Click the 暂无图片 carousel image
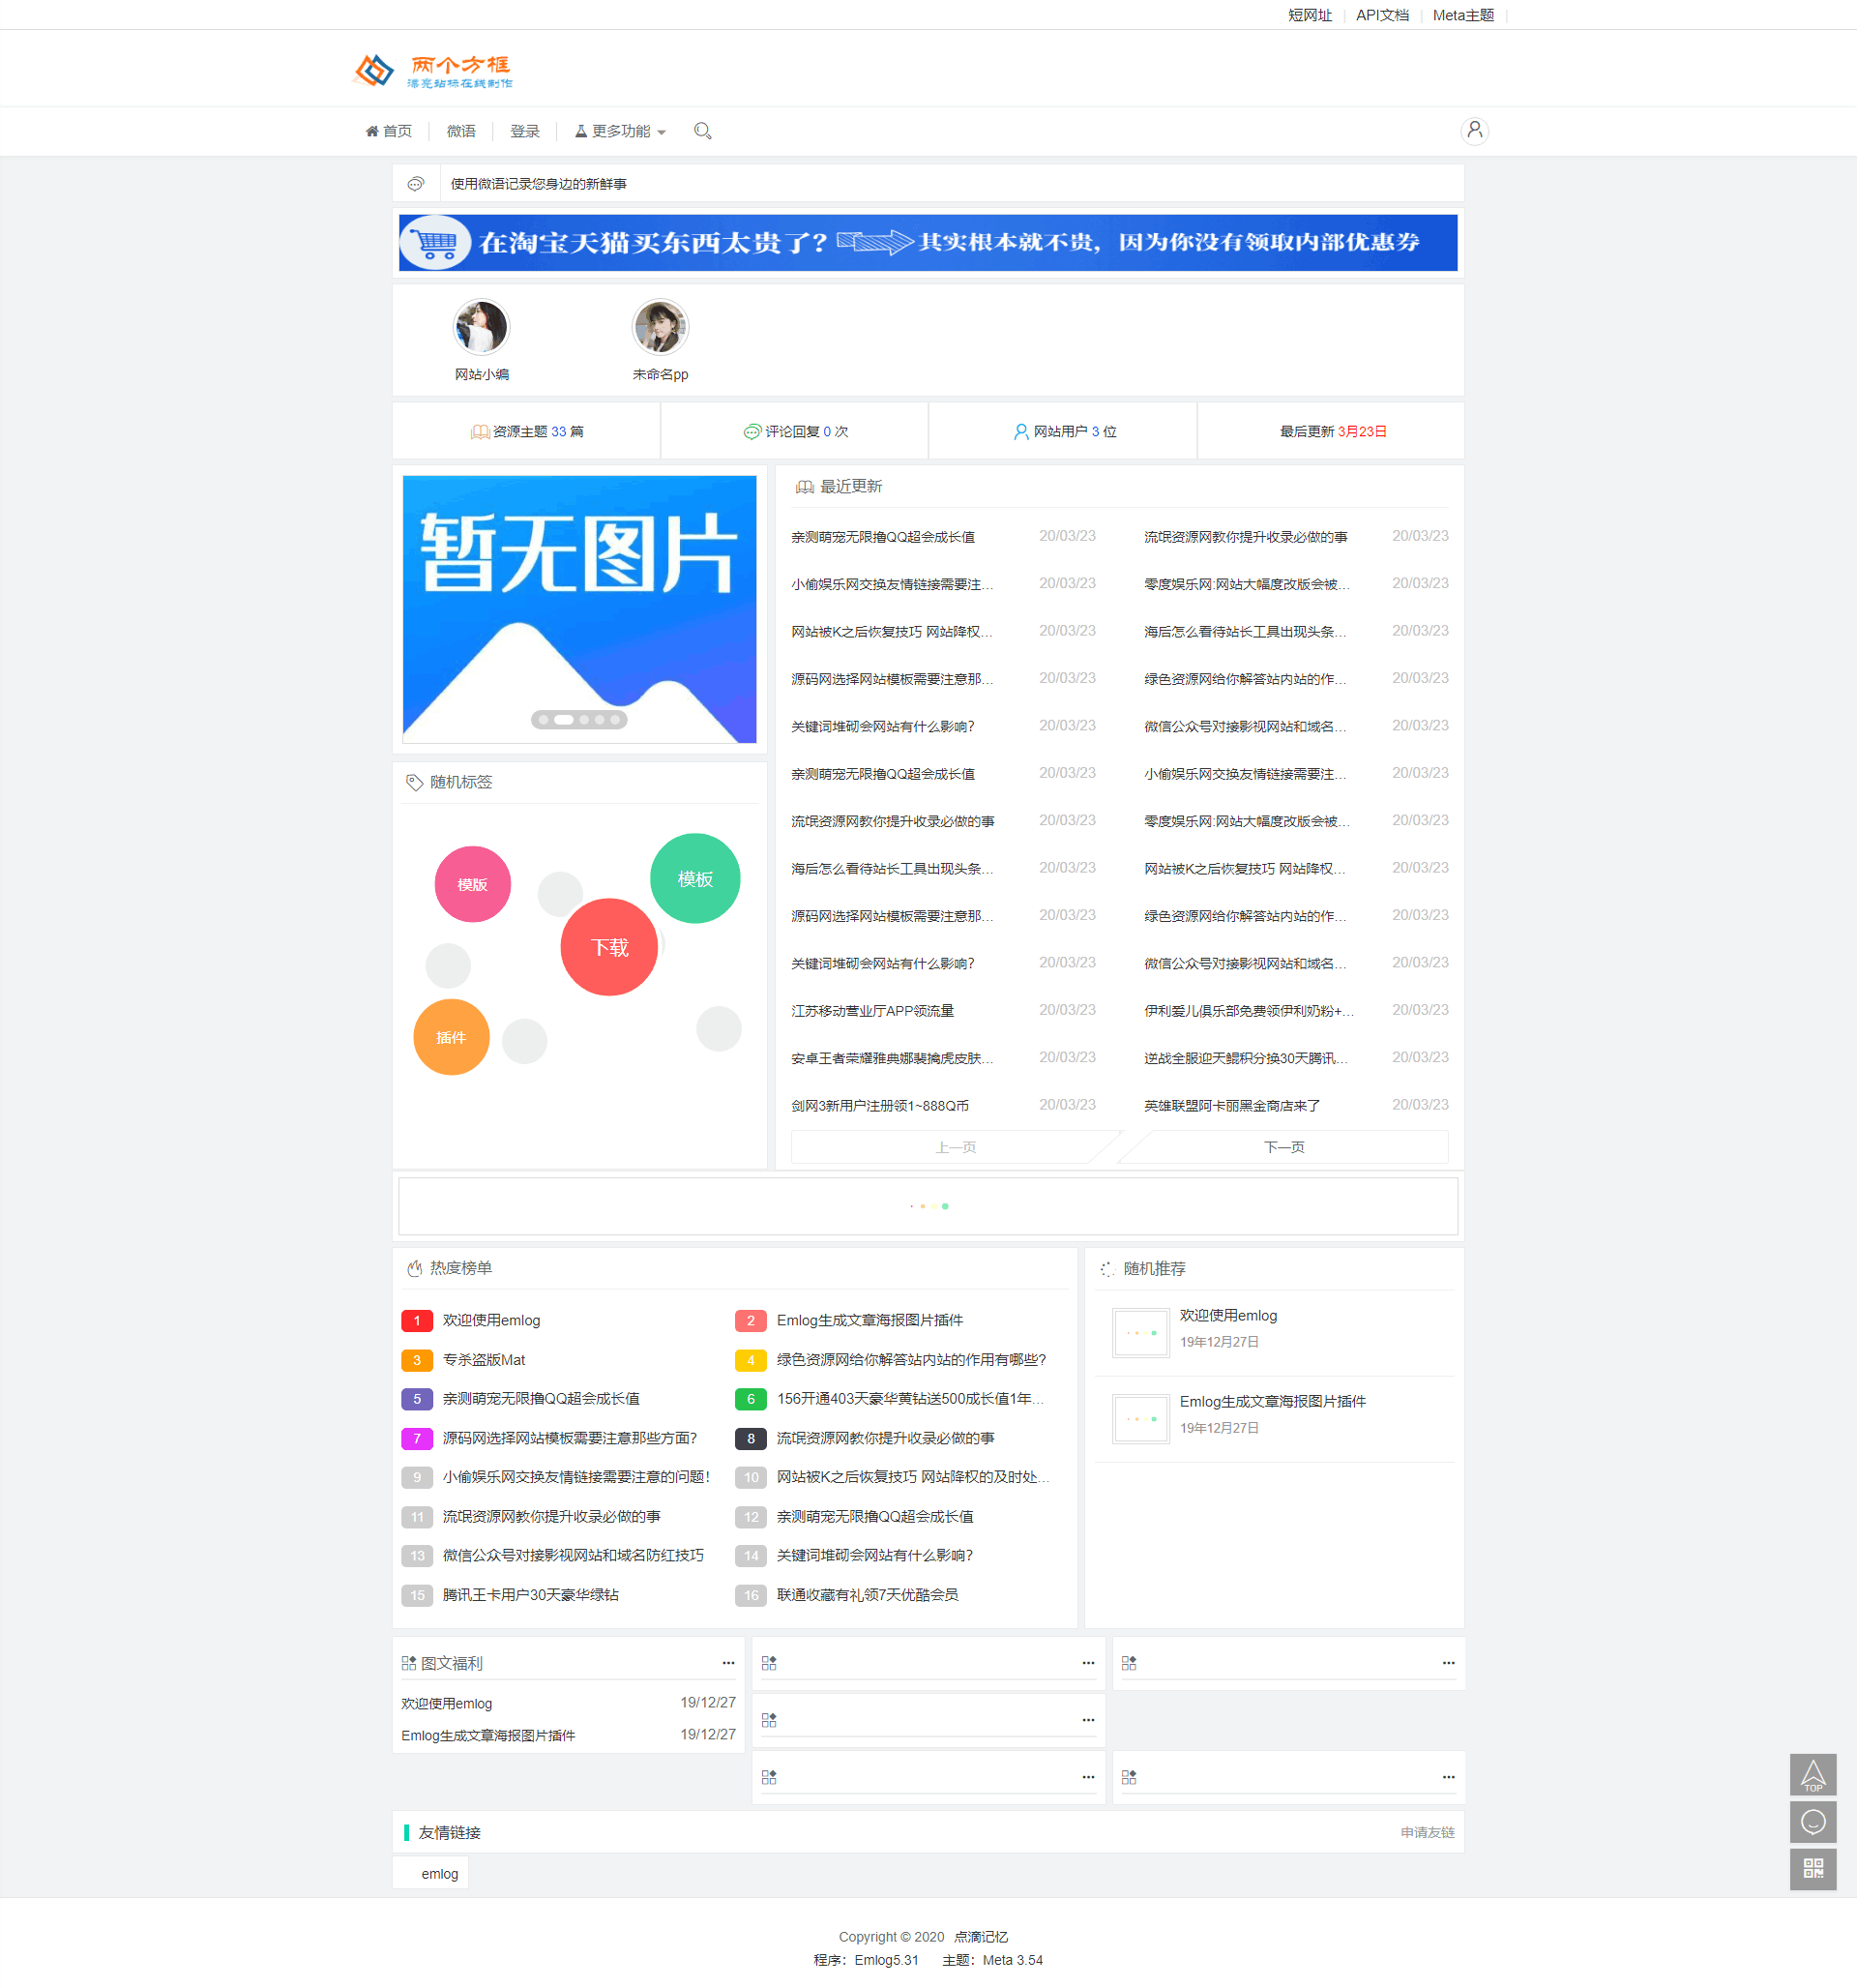The height and width of the screenshot is (1988, 1857). point(579,609)
